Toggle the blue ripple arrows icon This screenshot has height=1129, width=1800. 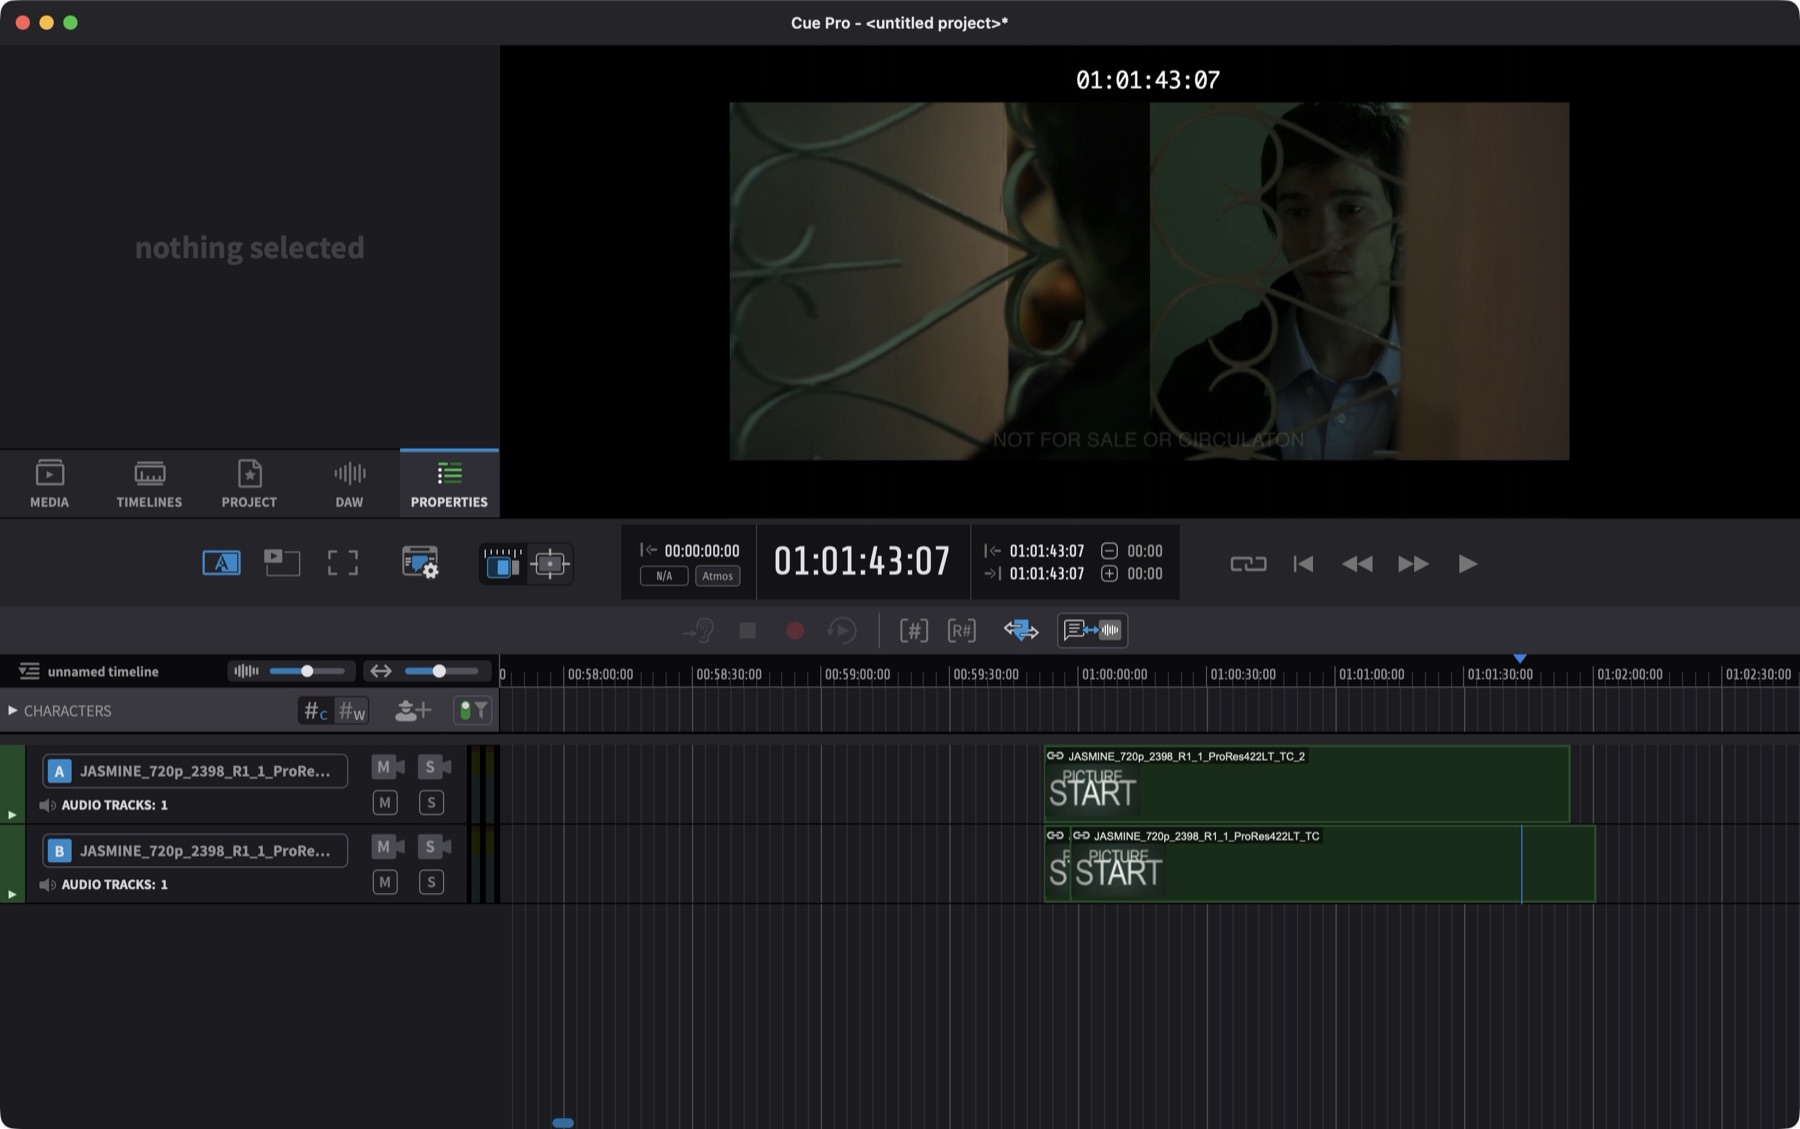point(1021,631)
